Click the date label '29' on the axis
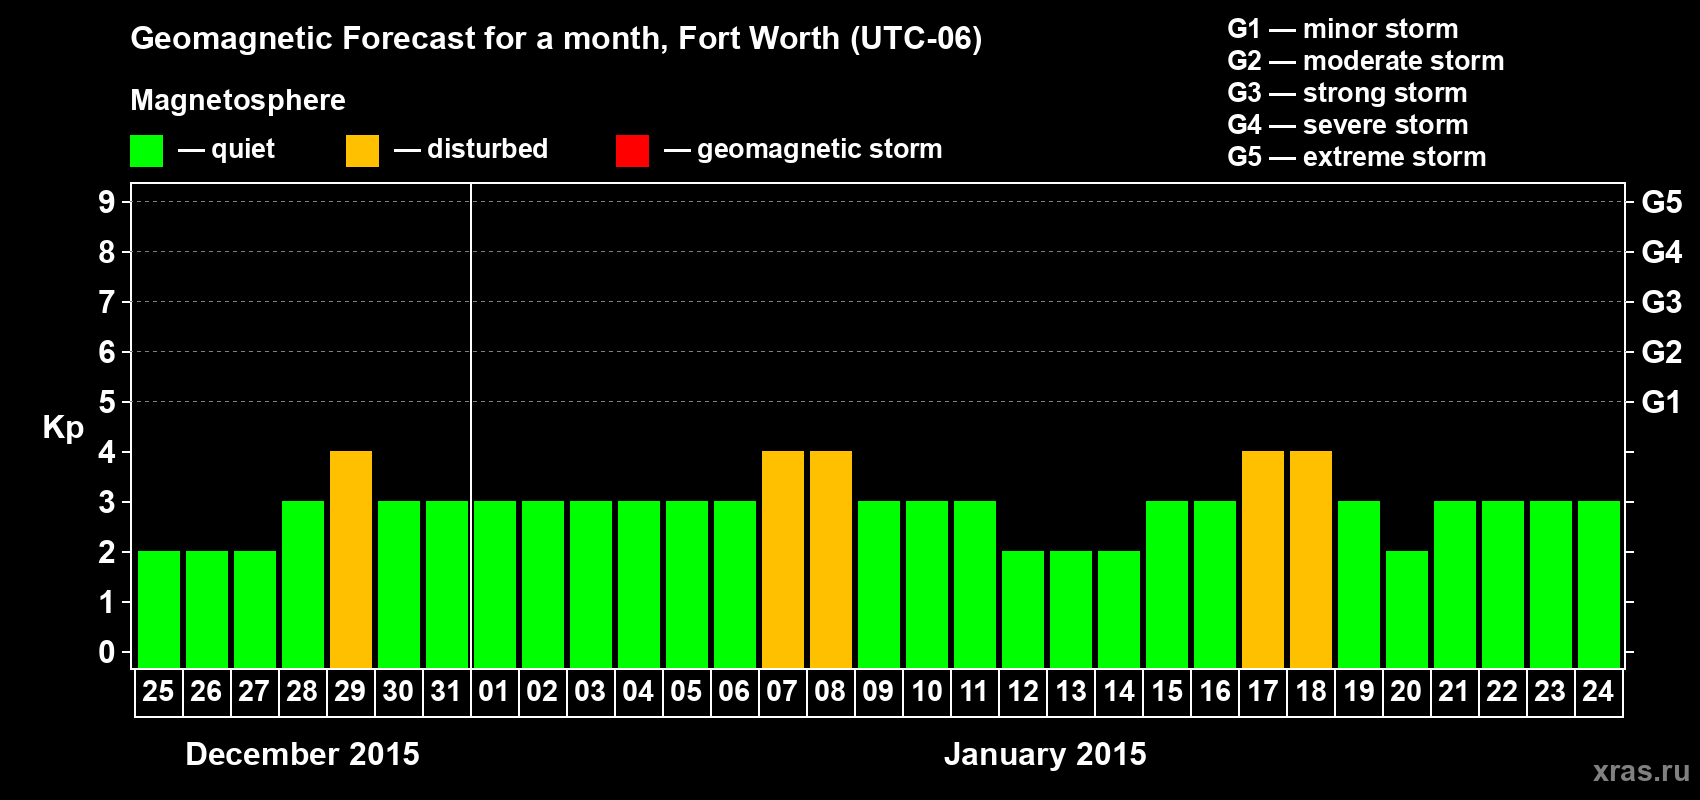The height and width of the screenshot is (800, 1700). click(x=350, y=691)
